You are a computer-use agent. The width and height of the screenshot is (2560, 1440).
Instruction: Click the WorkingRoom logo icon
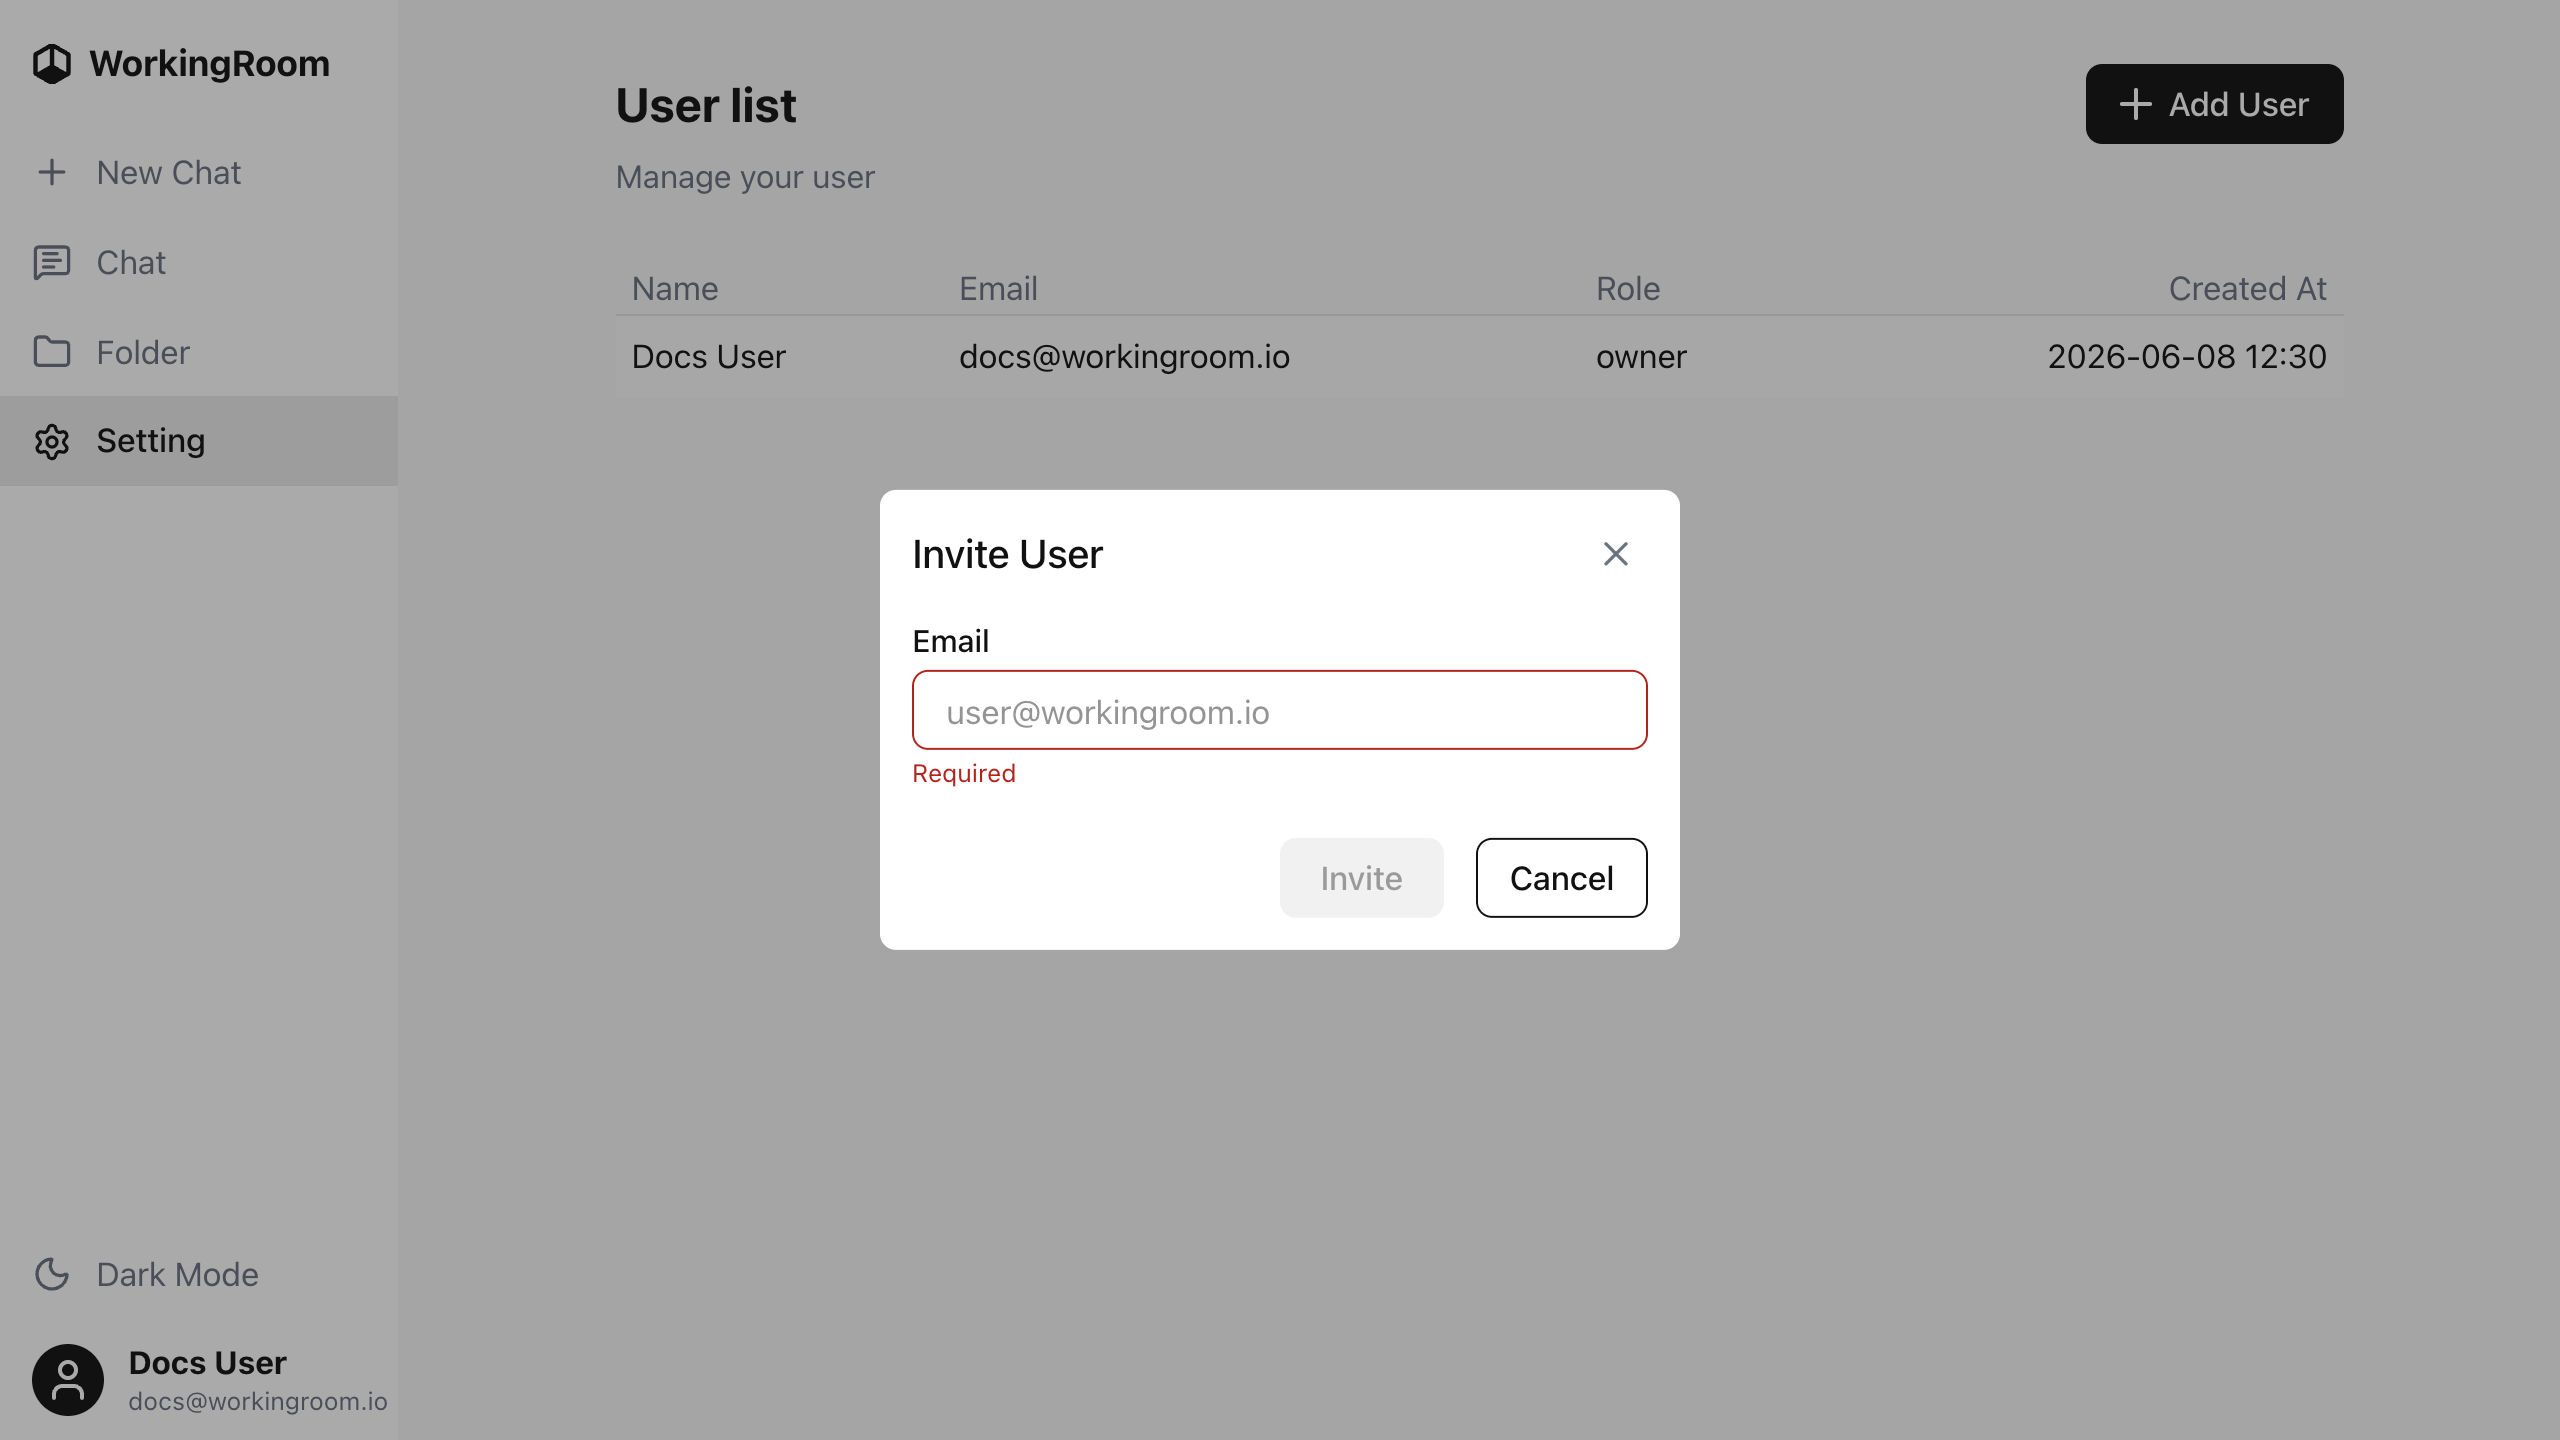click(x=52, y=64)
